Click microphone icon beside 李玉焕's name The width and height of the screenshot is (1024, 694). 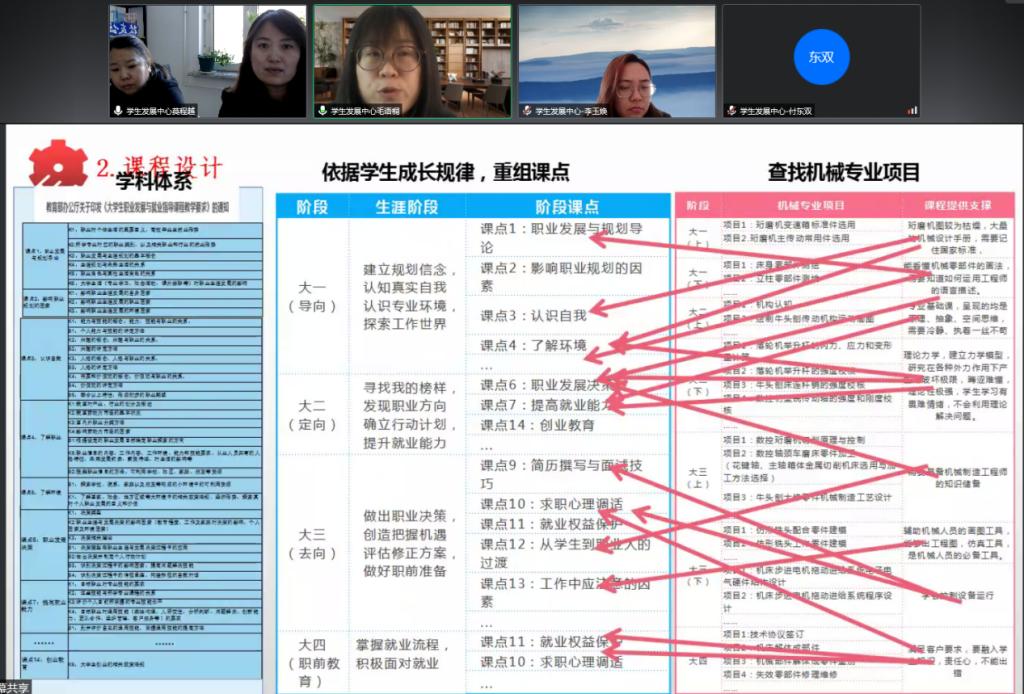(527, 111)
